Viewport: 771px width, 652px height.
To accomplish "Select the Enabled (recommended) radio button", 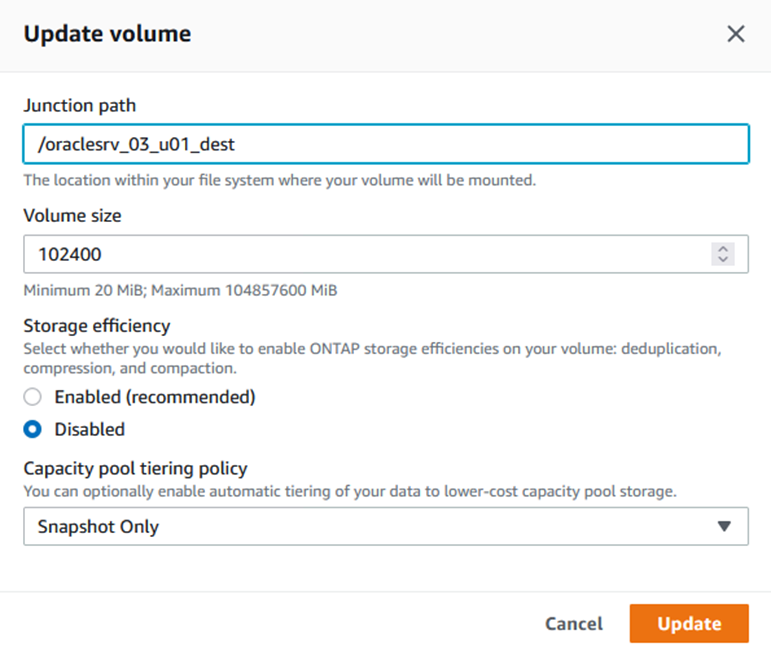I will point(33,397).
